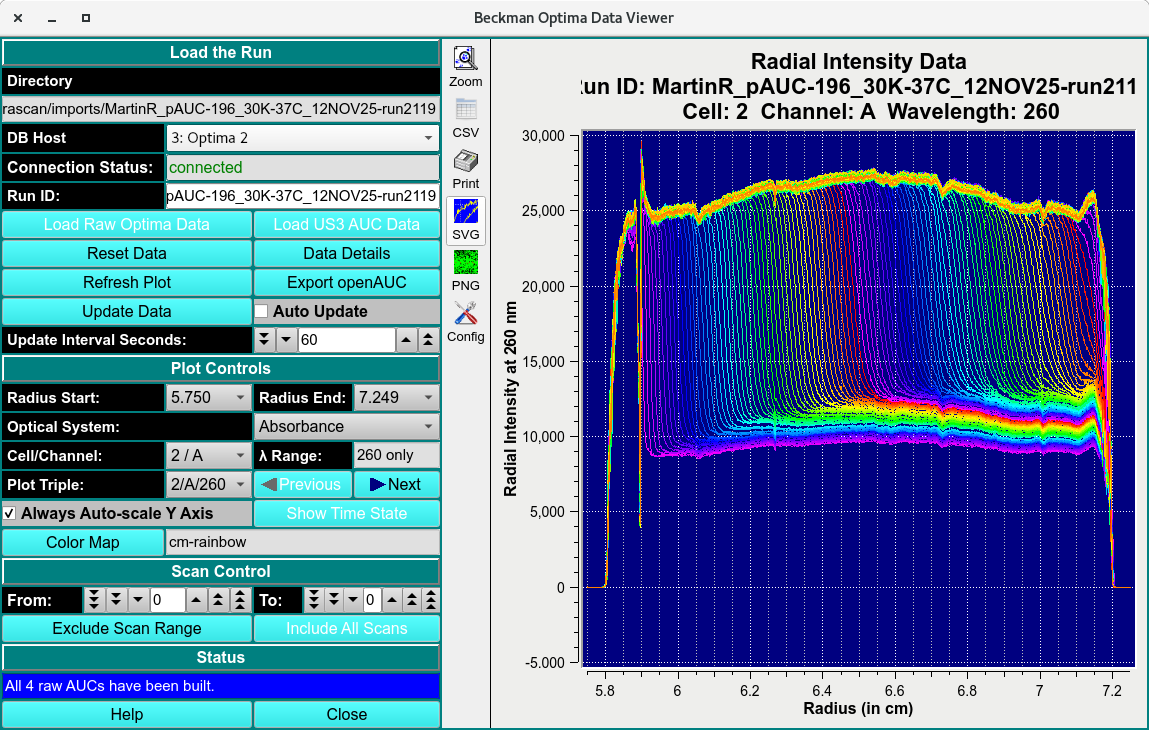Open the plot Config tools icon

pos(465,314)
